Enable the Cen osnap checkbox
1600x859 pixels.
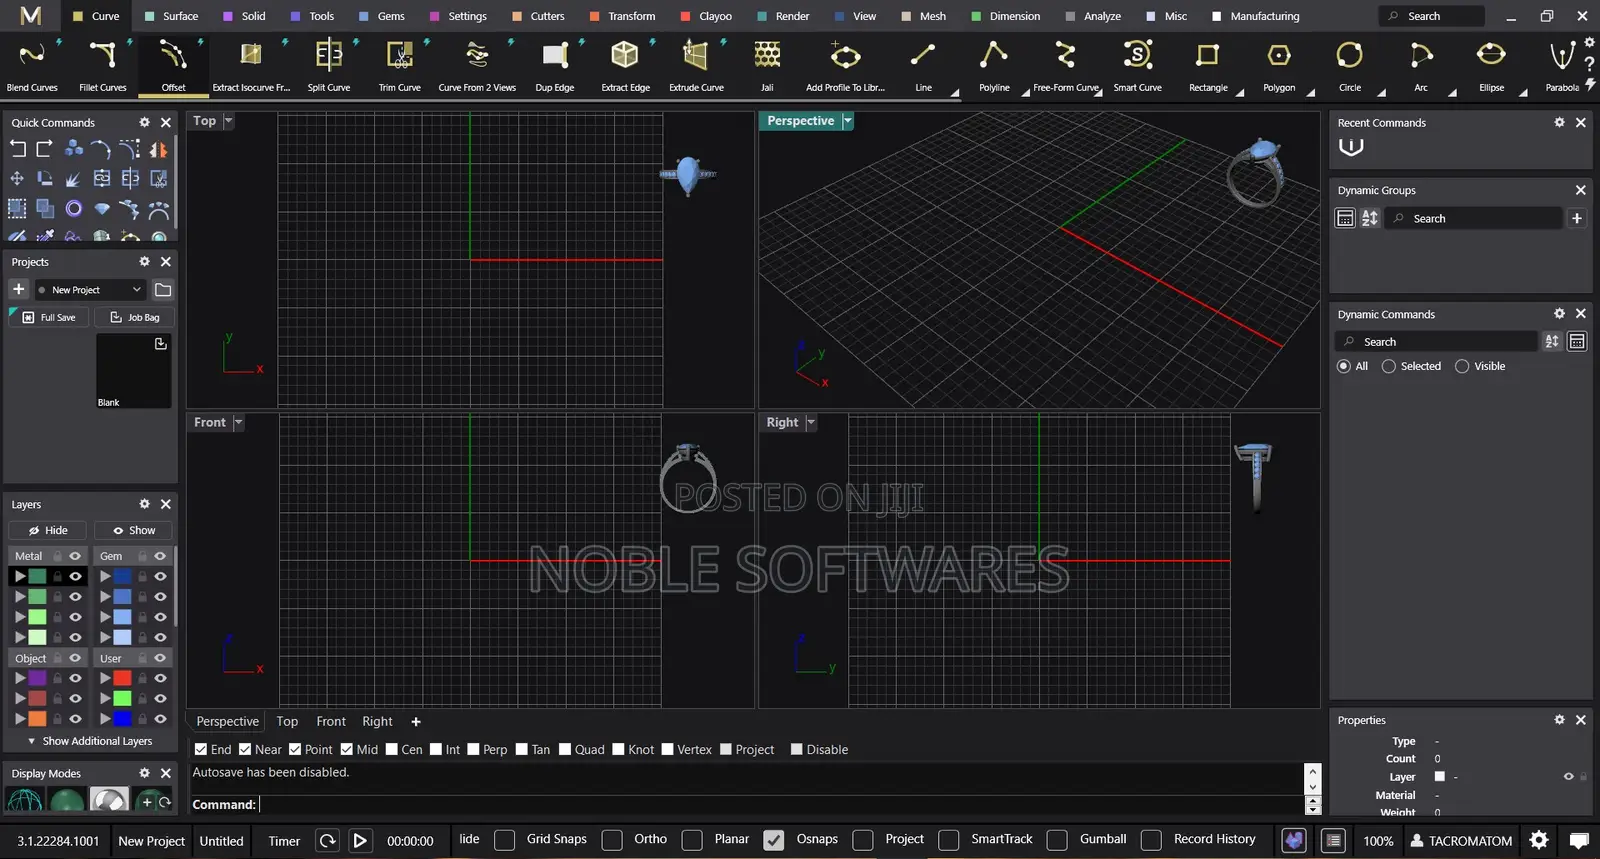pos(392,749)
